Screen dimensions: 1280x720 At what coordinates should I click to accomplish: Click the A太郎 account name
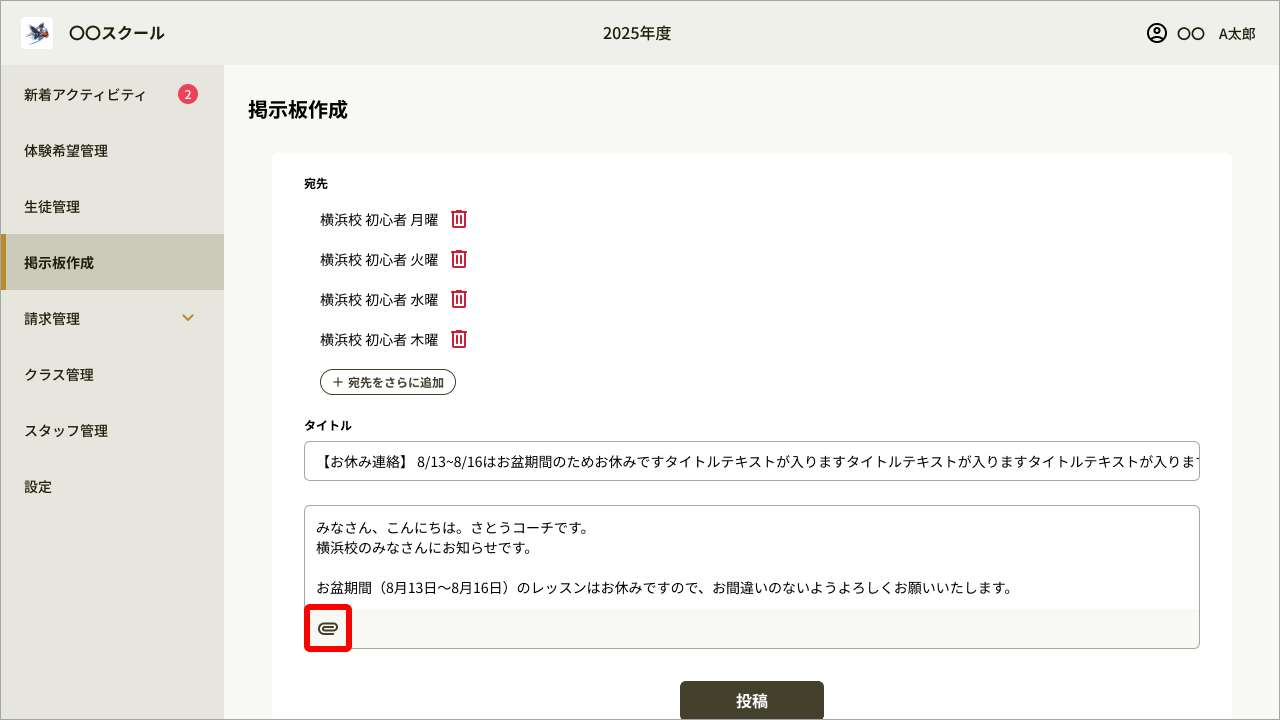tap(1236, 32)
